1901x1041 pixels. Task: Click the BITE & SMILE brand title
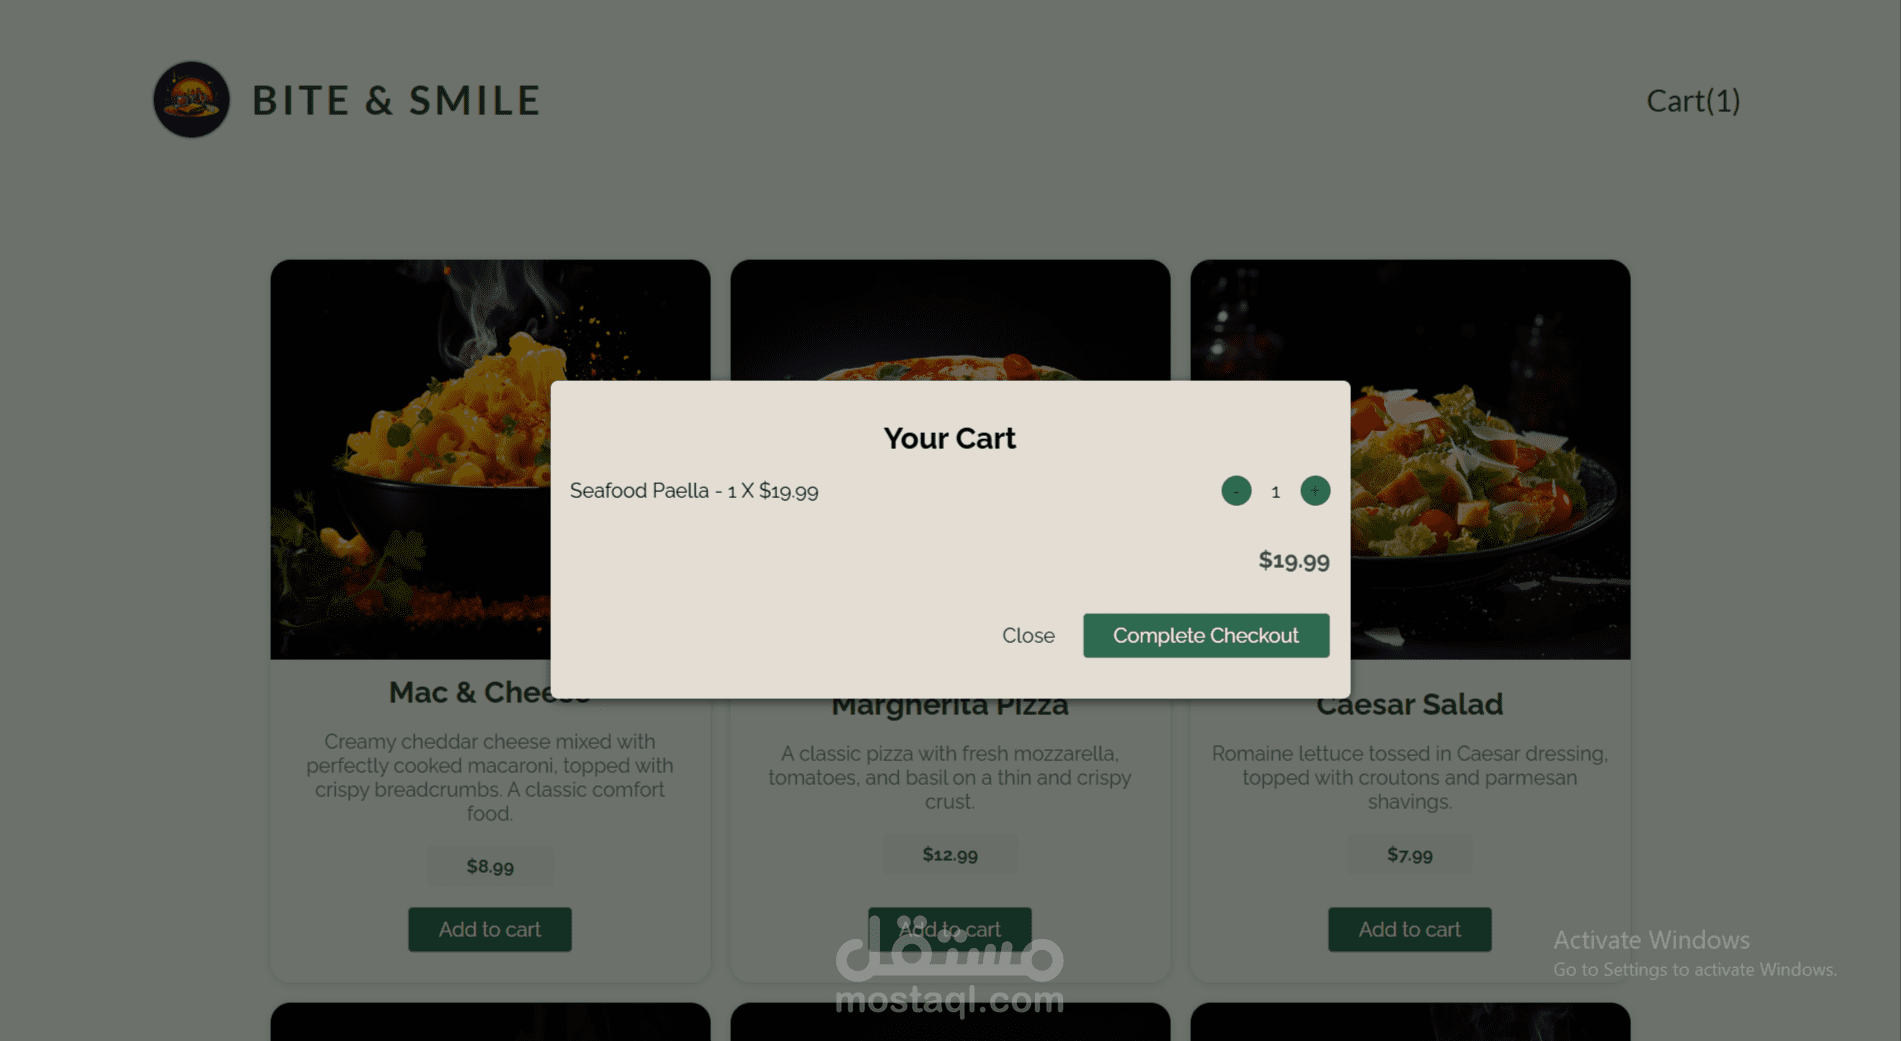396,101
